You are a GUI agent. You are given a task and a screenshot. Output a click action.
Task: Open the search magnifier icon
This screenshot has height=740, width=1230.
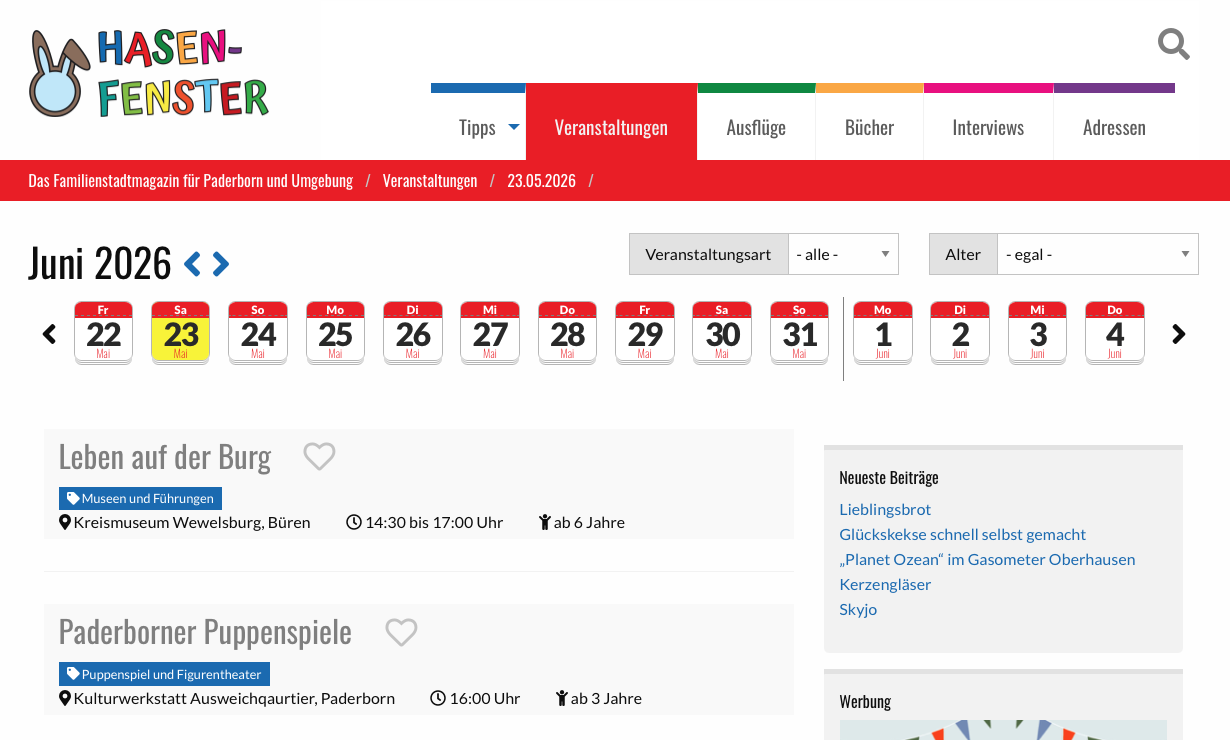1174,44
